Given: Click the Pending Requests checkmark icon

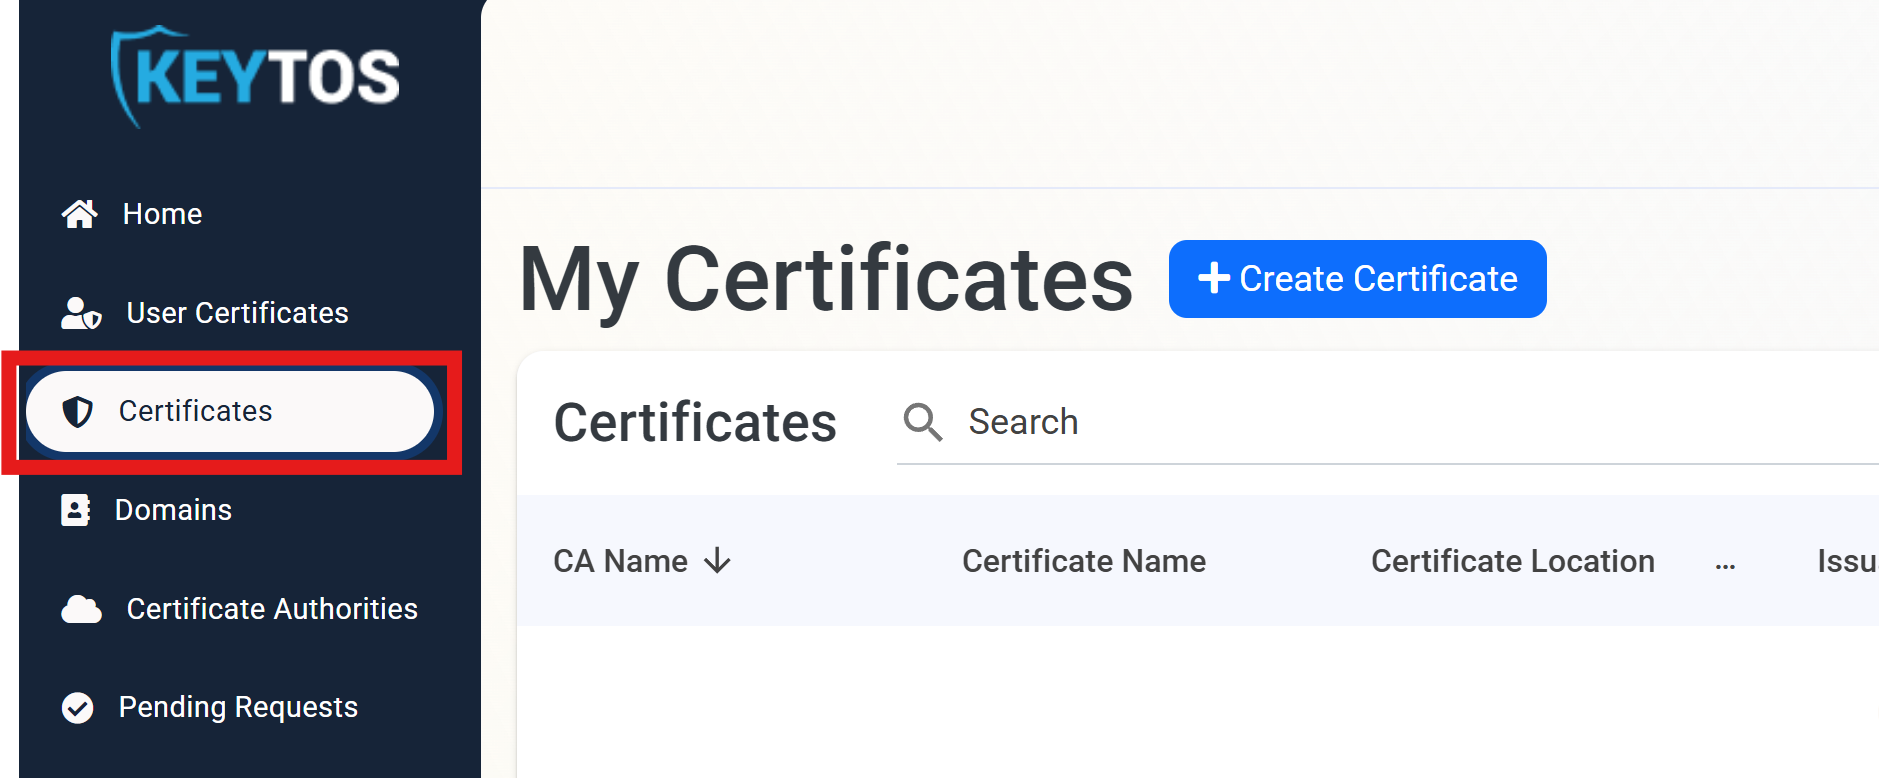Looking at the screenshot, I should click(77, 707).
